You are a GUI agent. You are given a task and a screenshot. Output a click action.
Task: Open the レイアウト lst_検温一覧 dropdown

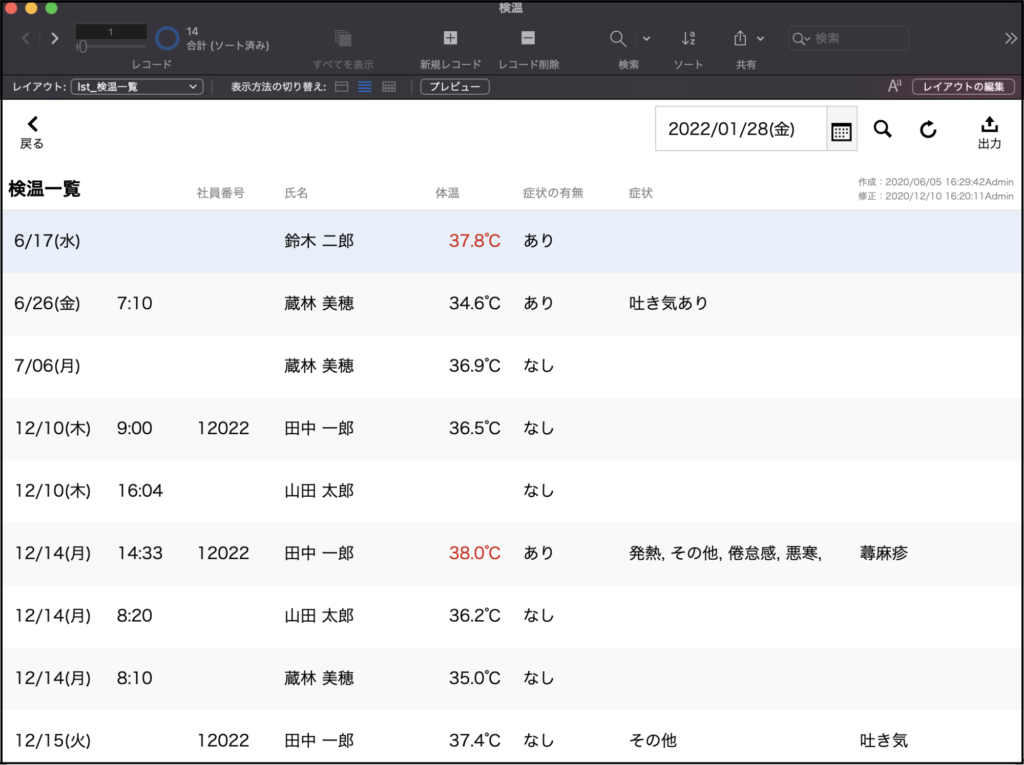(138, 87)
